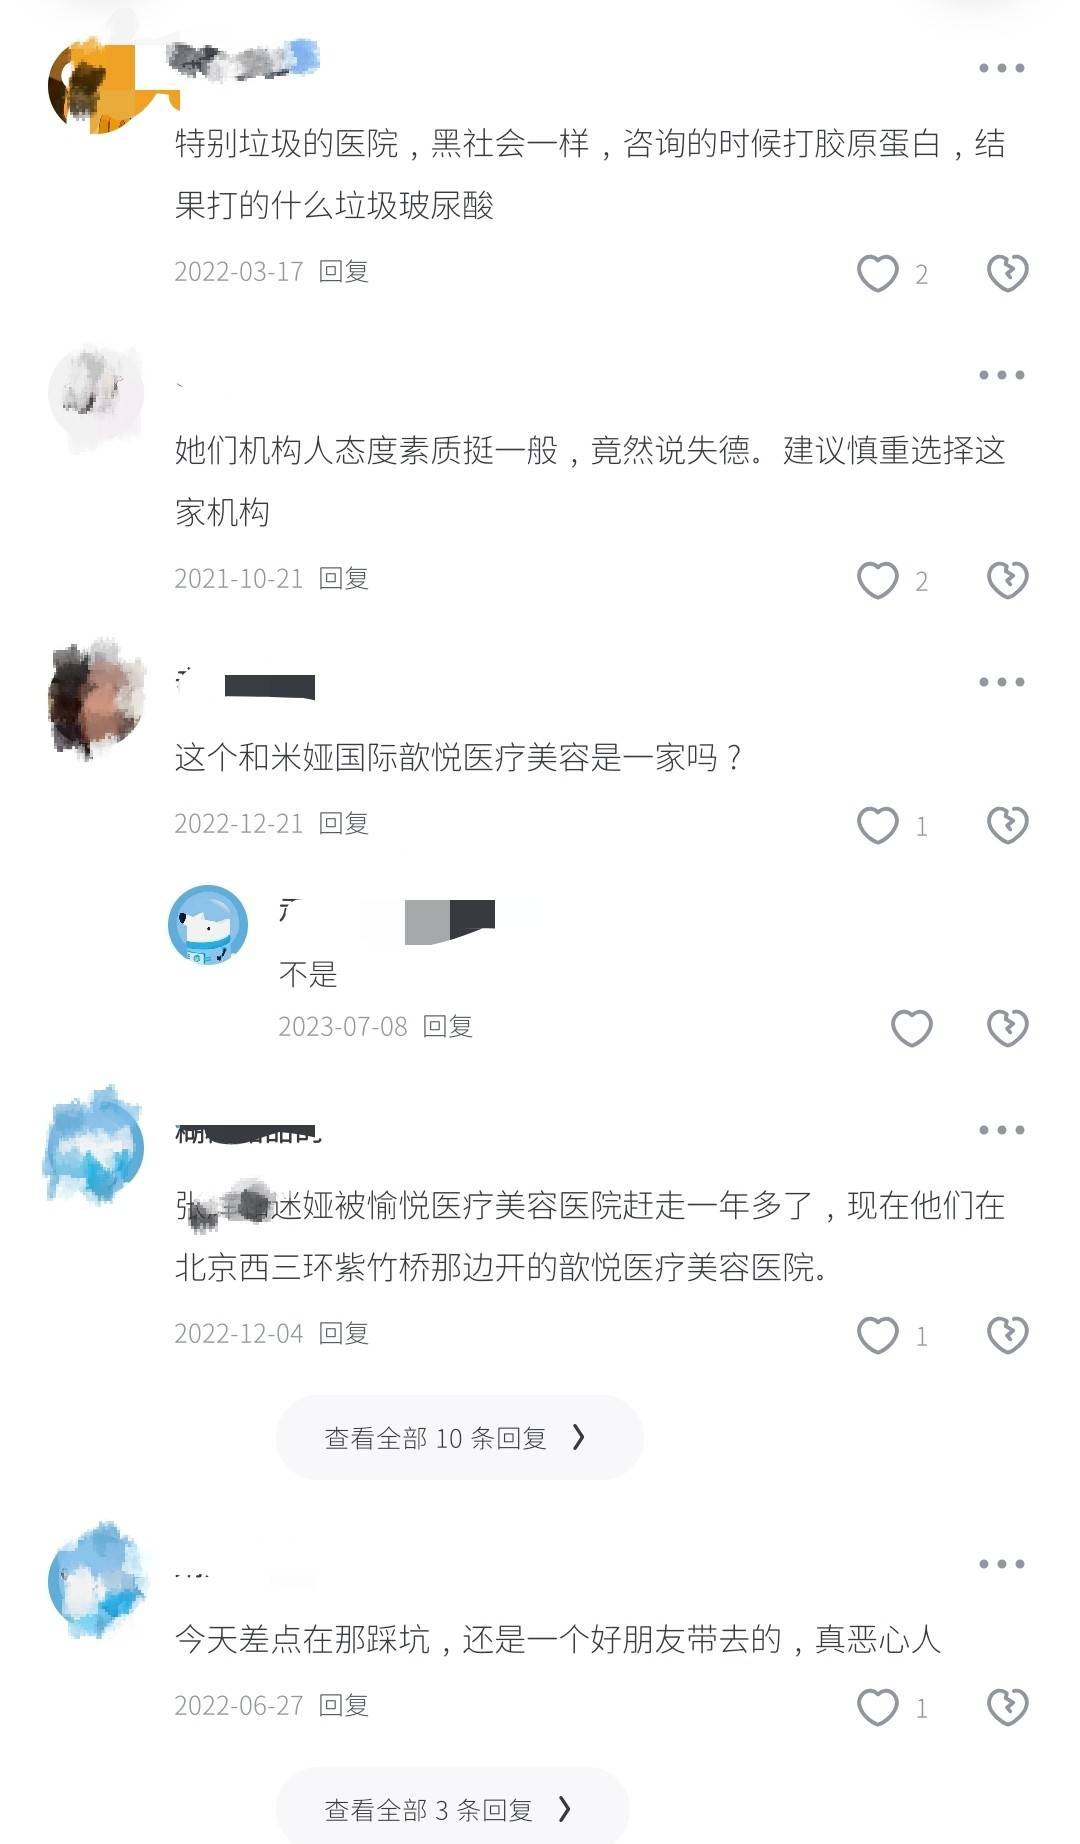
Task: Open more options on the 2022-12-04 comment
Action: click(x=1001, y=1130)
